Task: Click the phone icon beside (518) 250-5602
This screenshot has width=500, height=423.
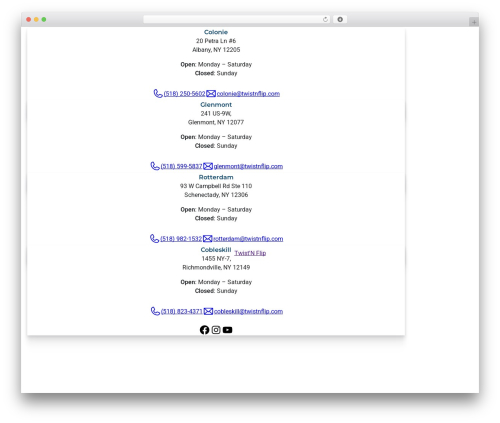Action: tap(158, 93)
